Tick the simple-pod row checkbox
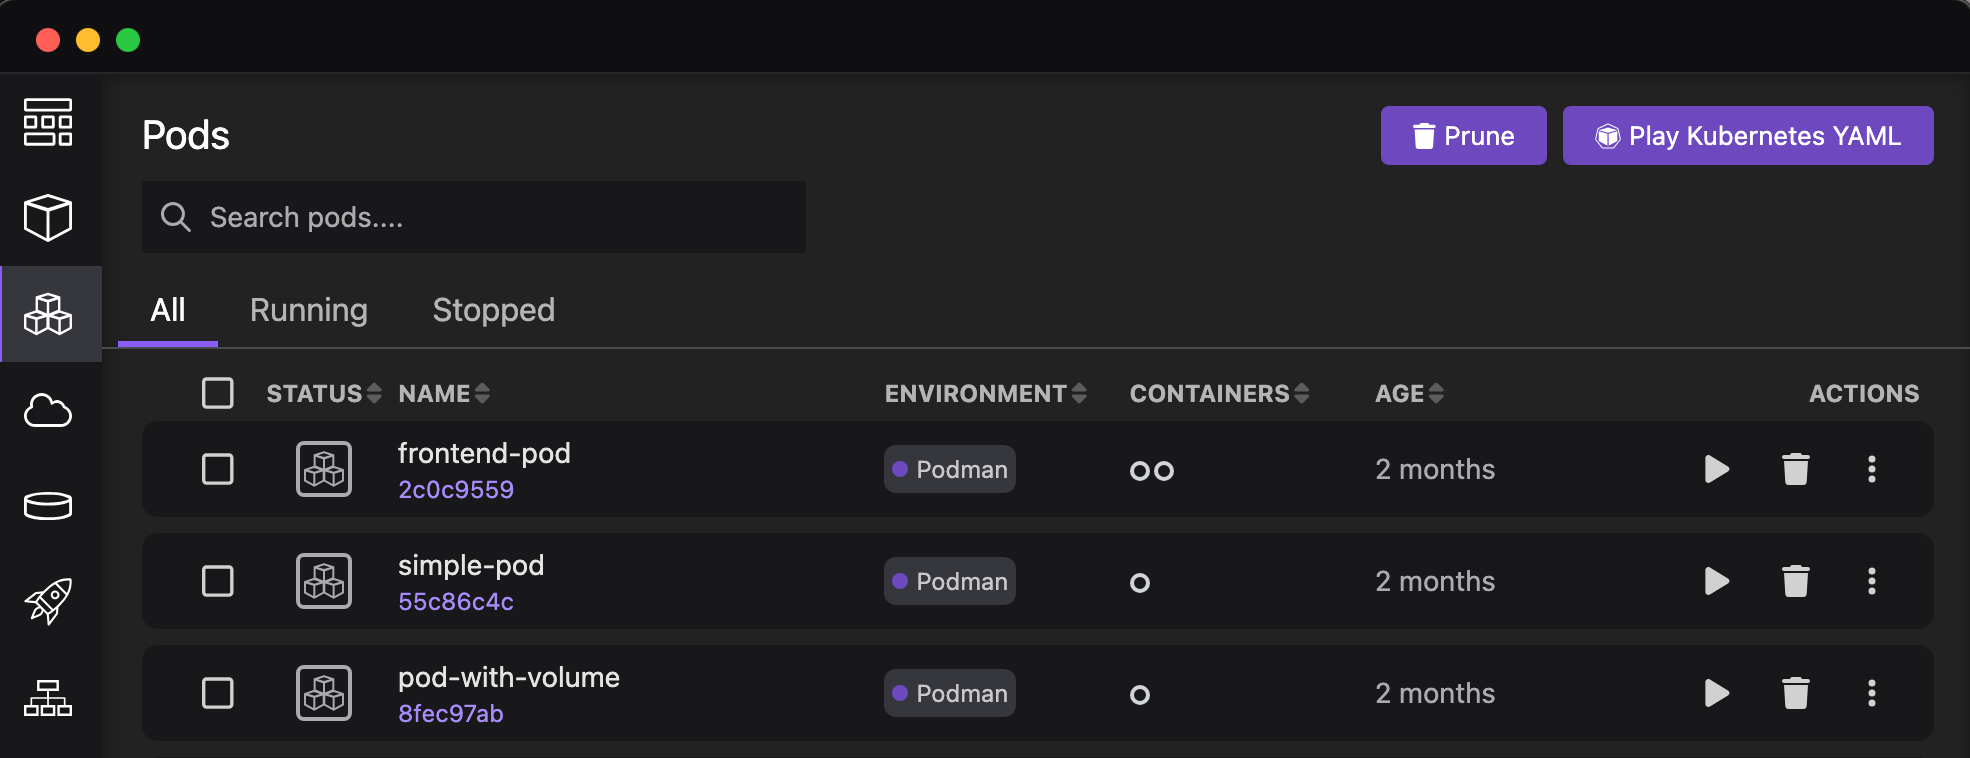 coord(218,581)
